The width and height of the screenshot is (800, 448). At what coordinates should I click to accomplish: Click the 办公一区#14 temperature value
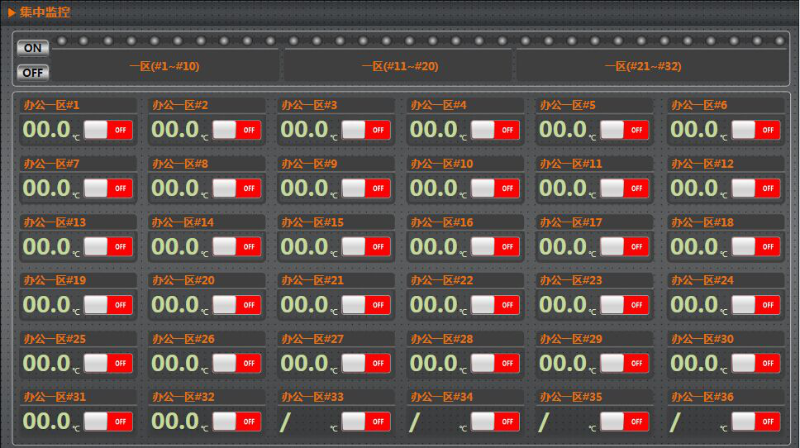[175, 246]
